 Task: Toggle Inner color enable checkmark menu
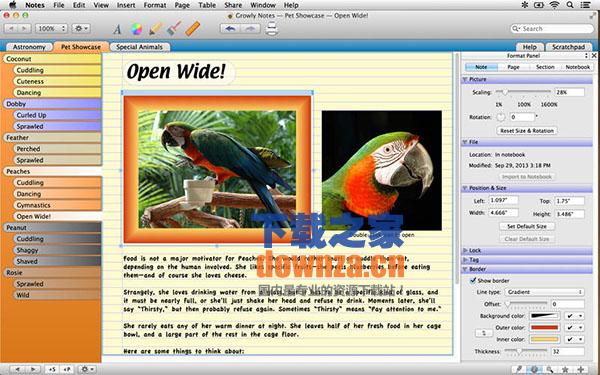(575, 339)
